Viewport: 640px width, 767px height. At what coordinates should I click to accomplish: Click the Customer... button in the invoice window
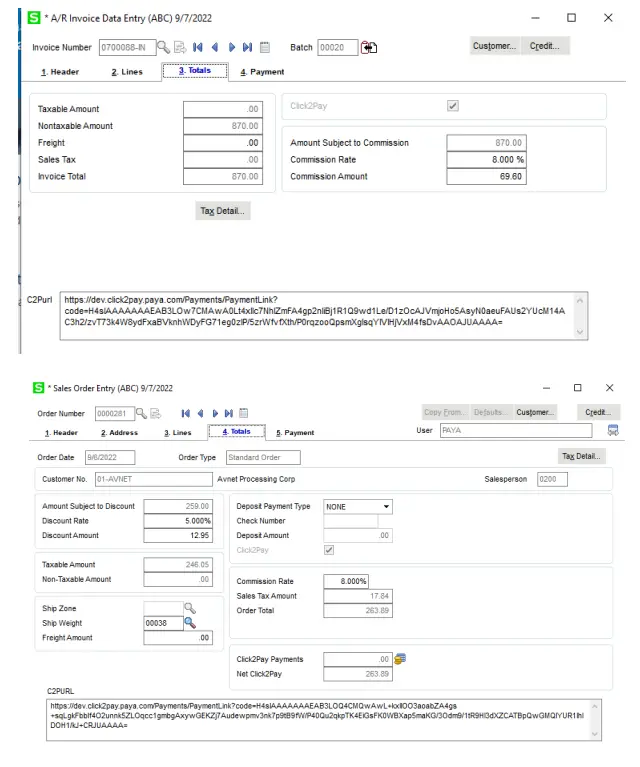coord(495,46)
